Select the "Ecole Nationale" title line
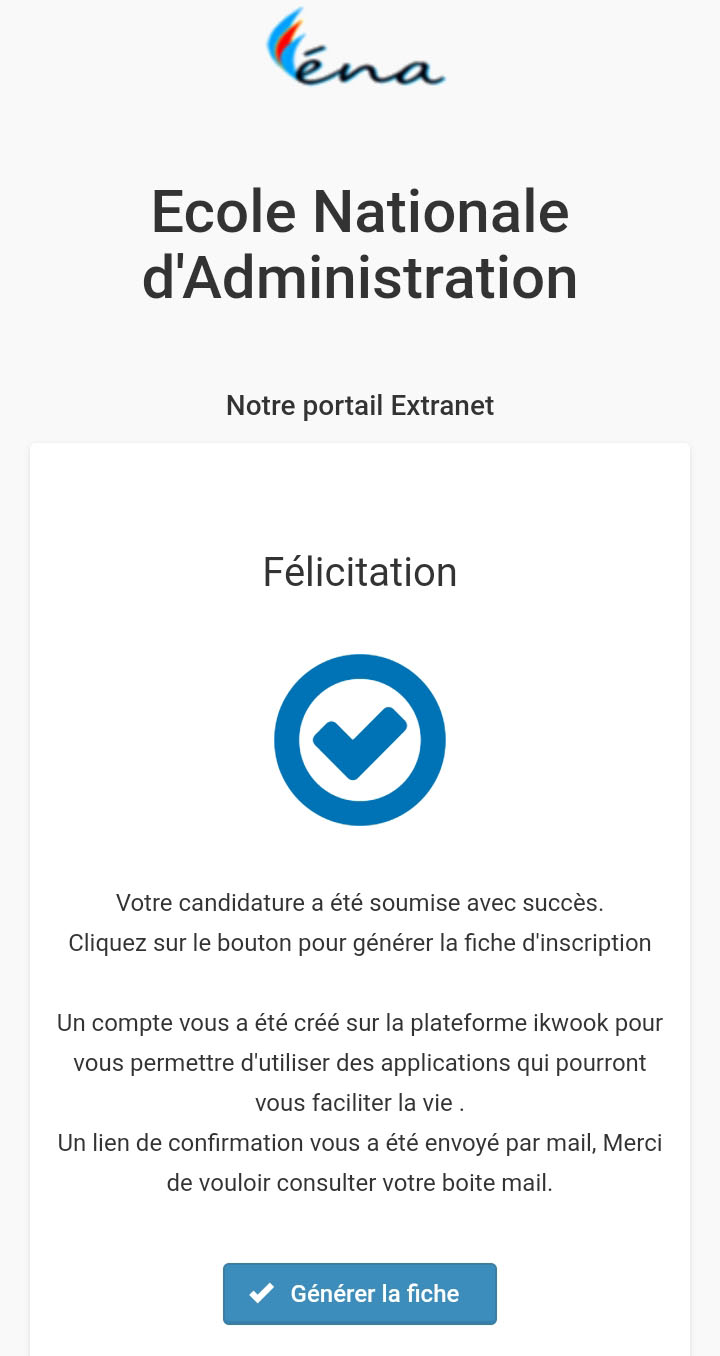The image size is (720, 1356). coord(360,212)
